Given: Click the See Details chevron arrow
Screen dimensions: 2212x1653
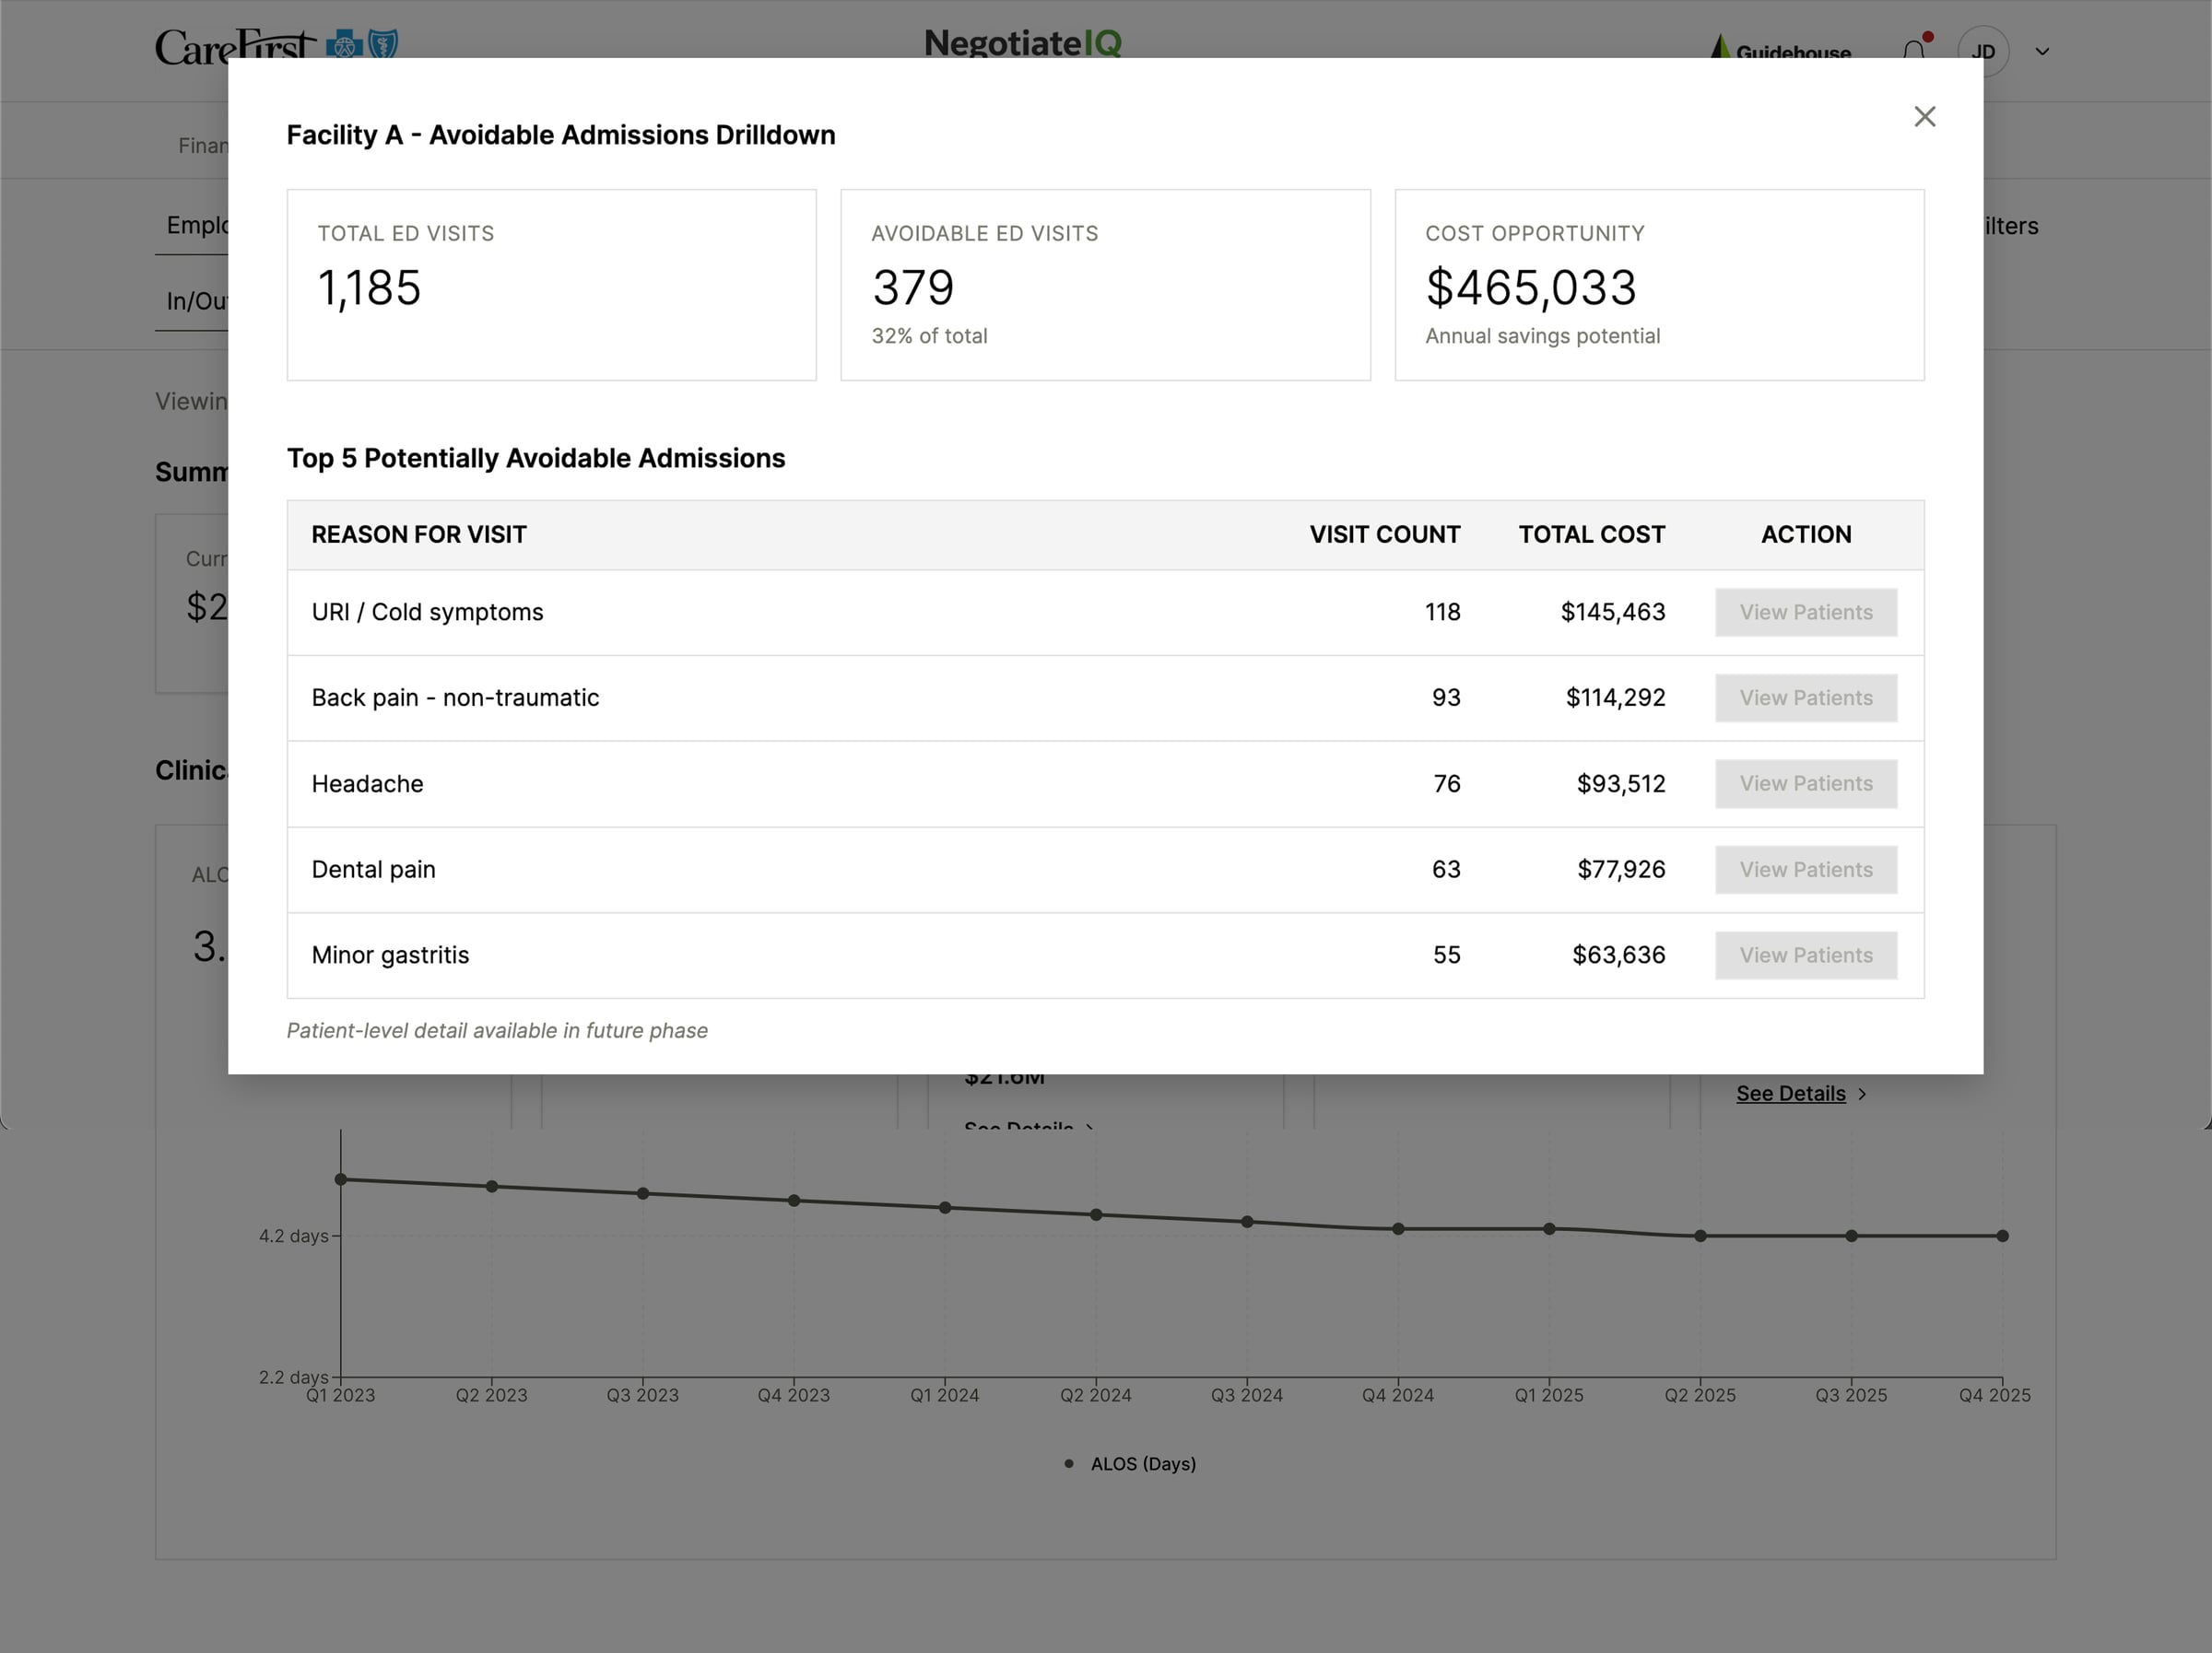Looking at the screenshot, I should [x=1862, y=1094].
